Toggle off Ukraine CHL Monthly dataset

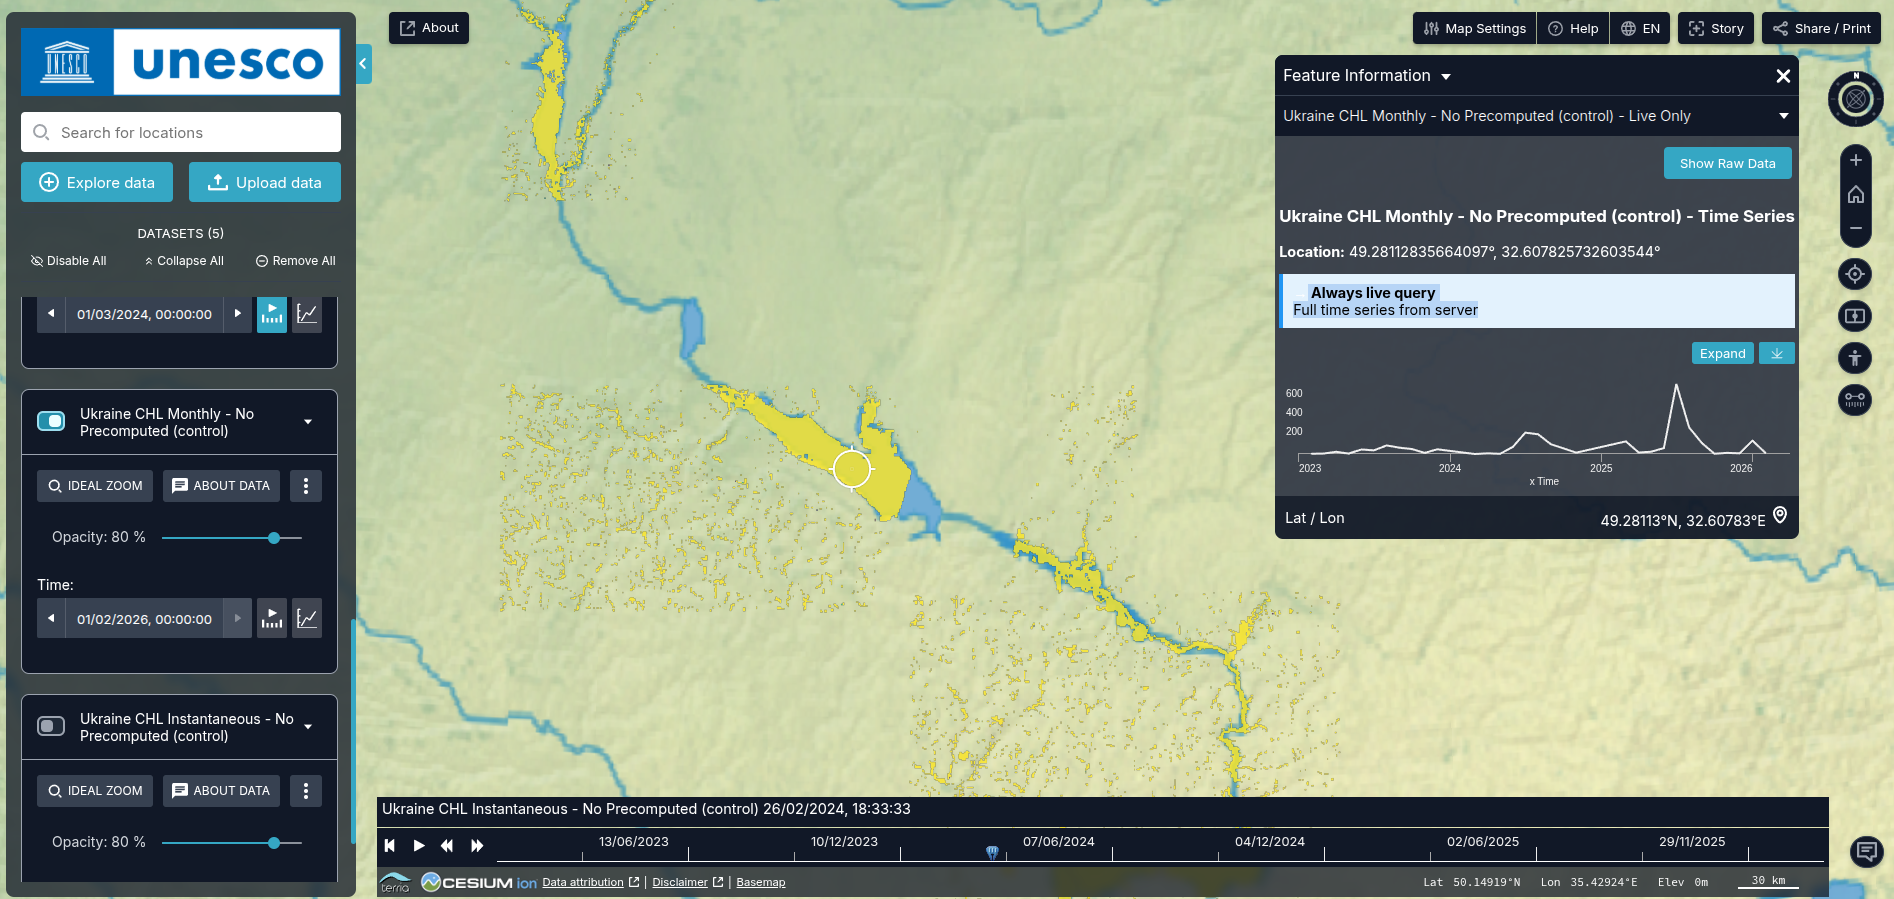51,421
